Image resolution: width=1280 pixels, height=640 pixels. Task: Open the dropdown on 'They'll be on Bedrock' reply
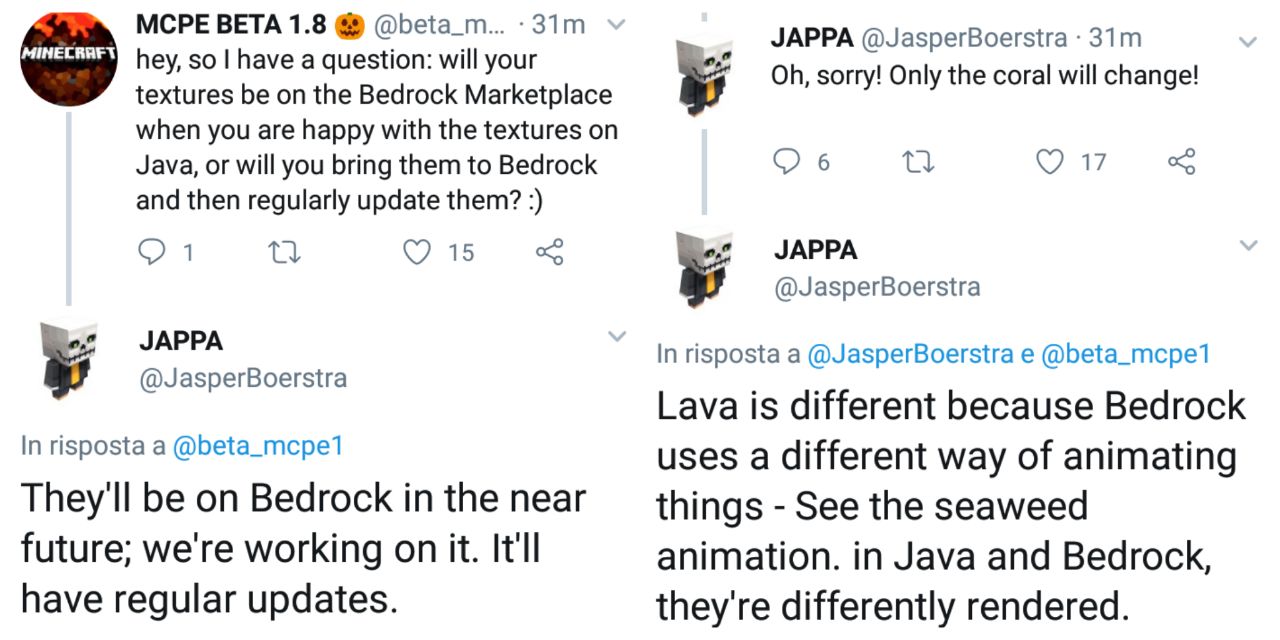[617, 337]
